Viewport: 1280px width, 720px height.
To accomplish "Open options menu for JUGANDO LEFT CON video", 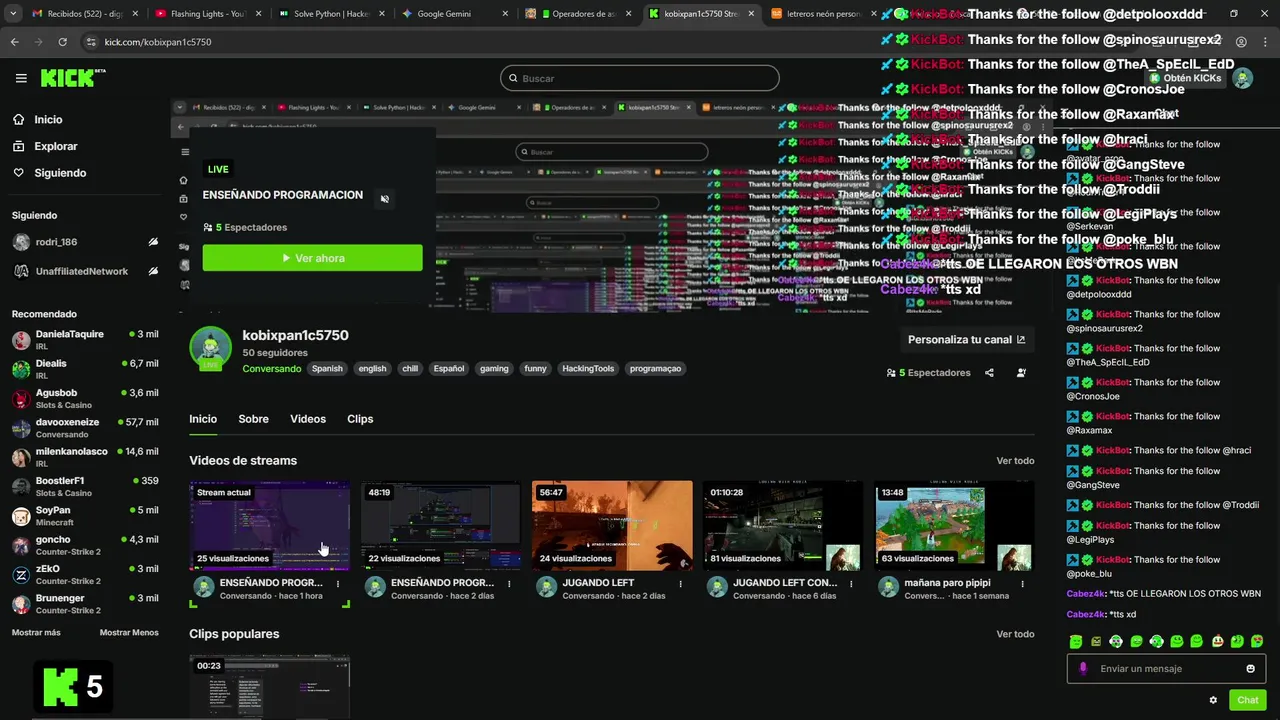I will (x=852, y=583).
